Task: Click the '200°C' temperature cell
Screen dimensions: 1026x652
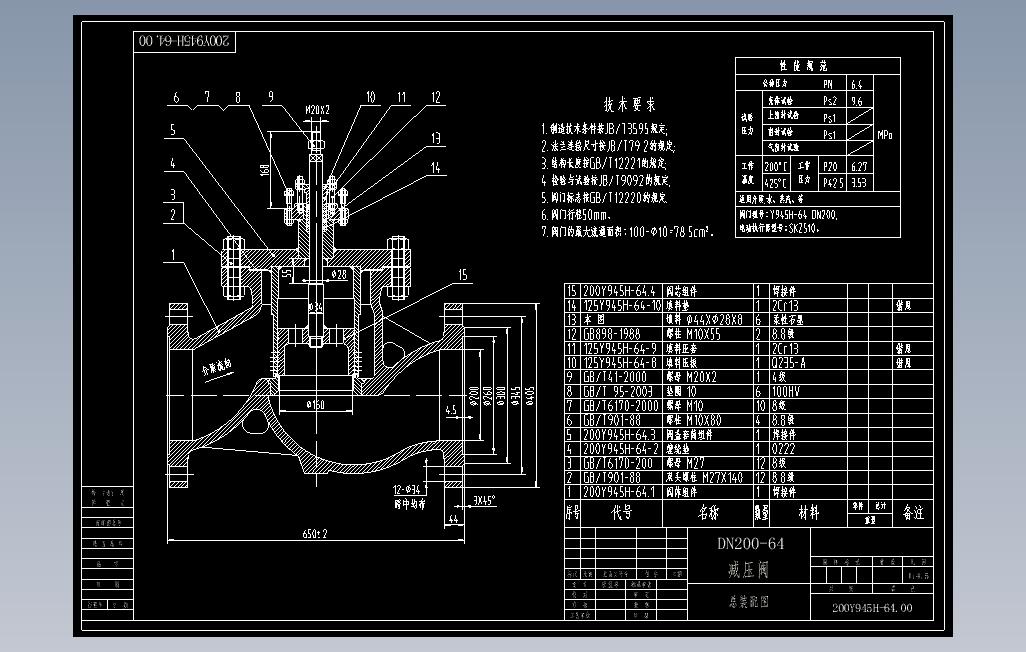Action: point(776,166)
